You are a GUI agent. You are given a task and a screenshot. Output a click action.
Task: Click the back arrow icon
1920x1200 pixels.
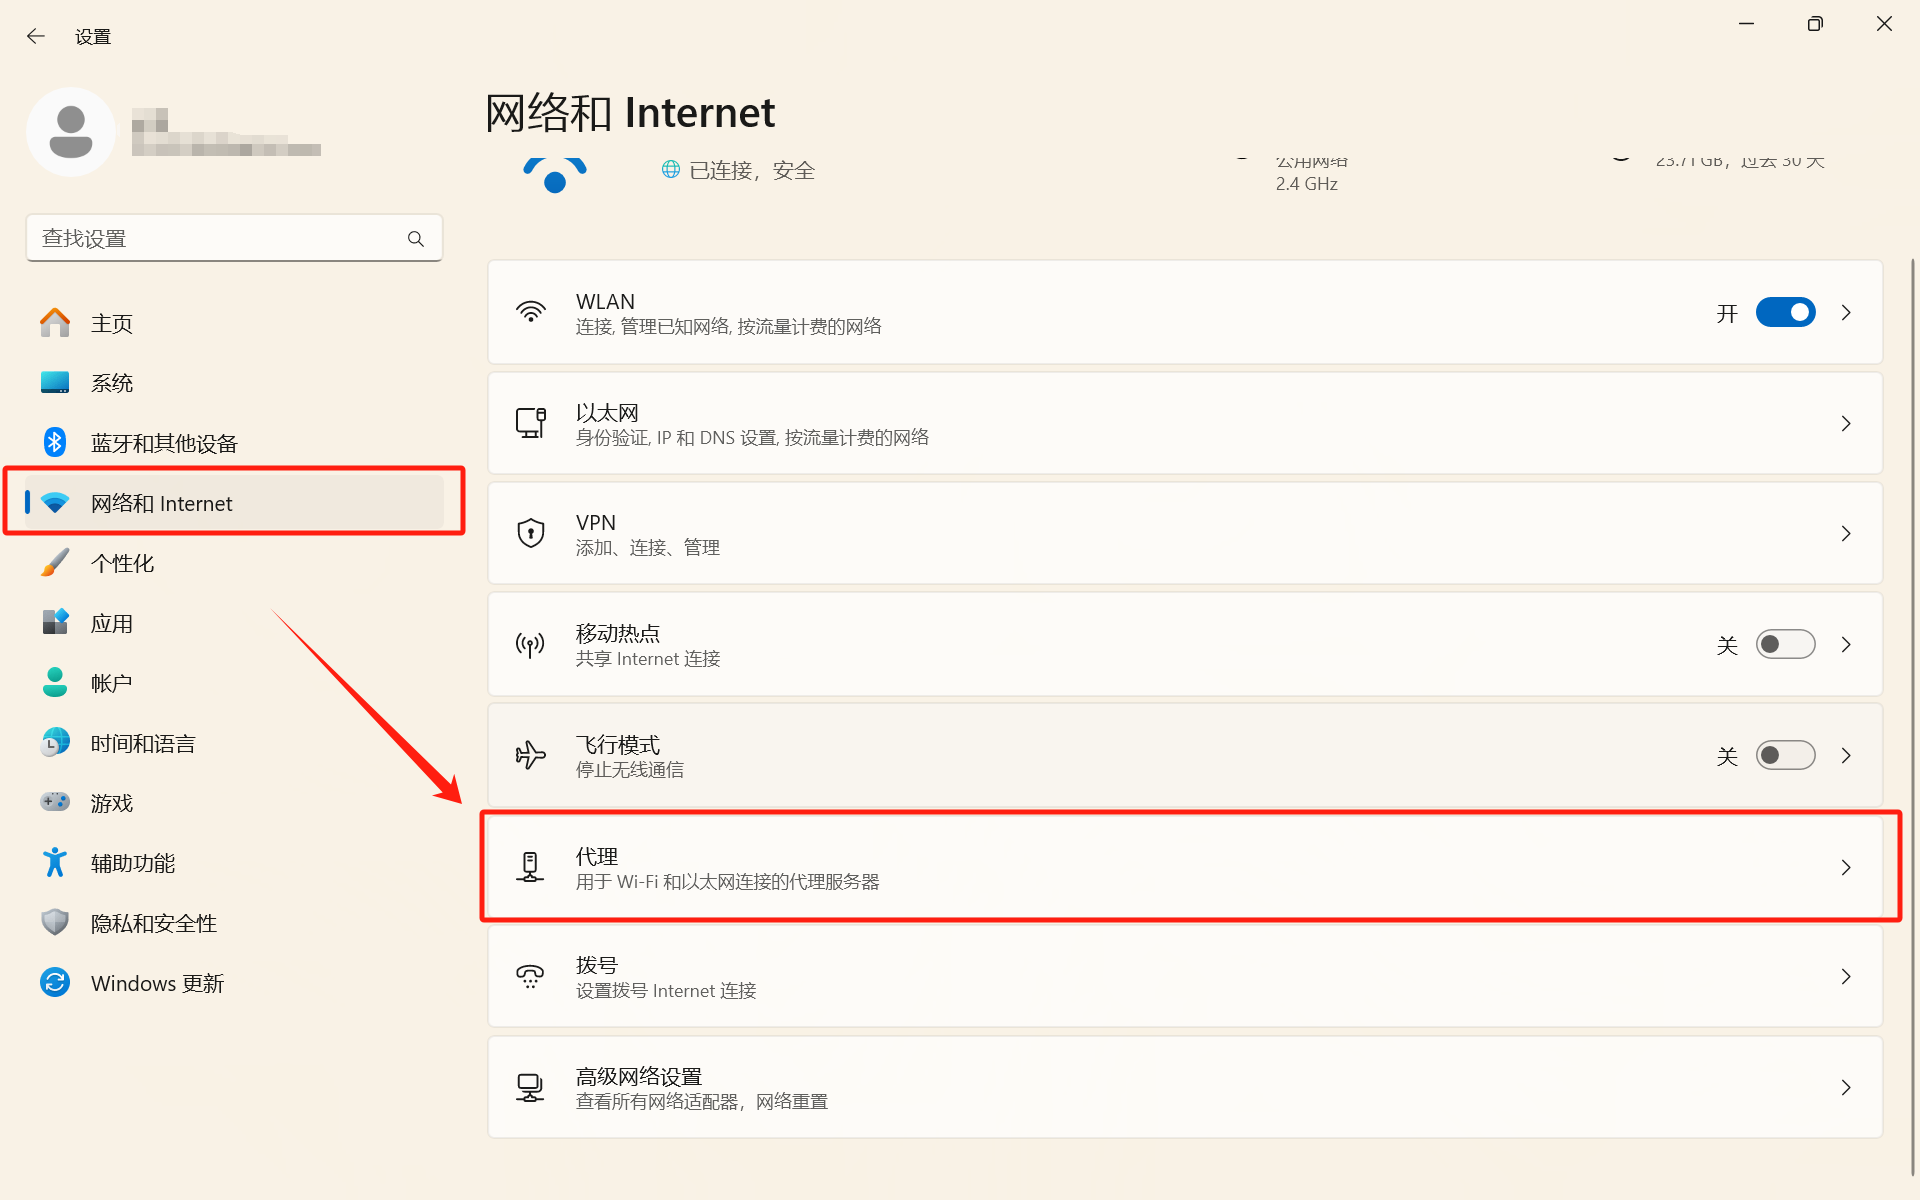point(36,37)
